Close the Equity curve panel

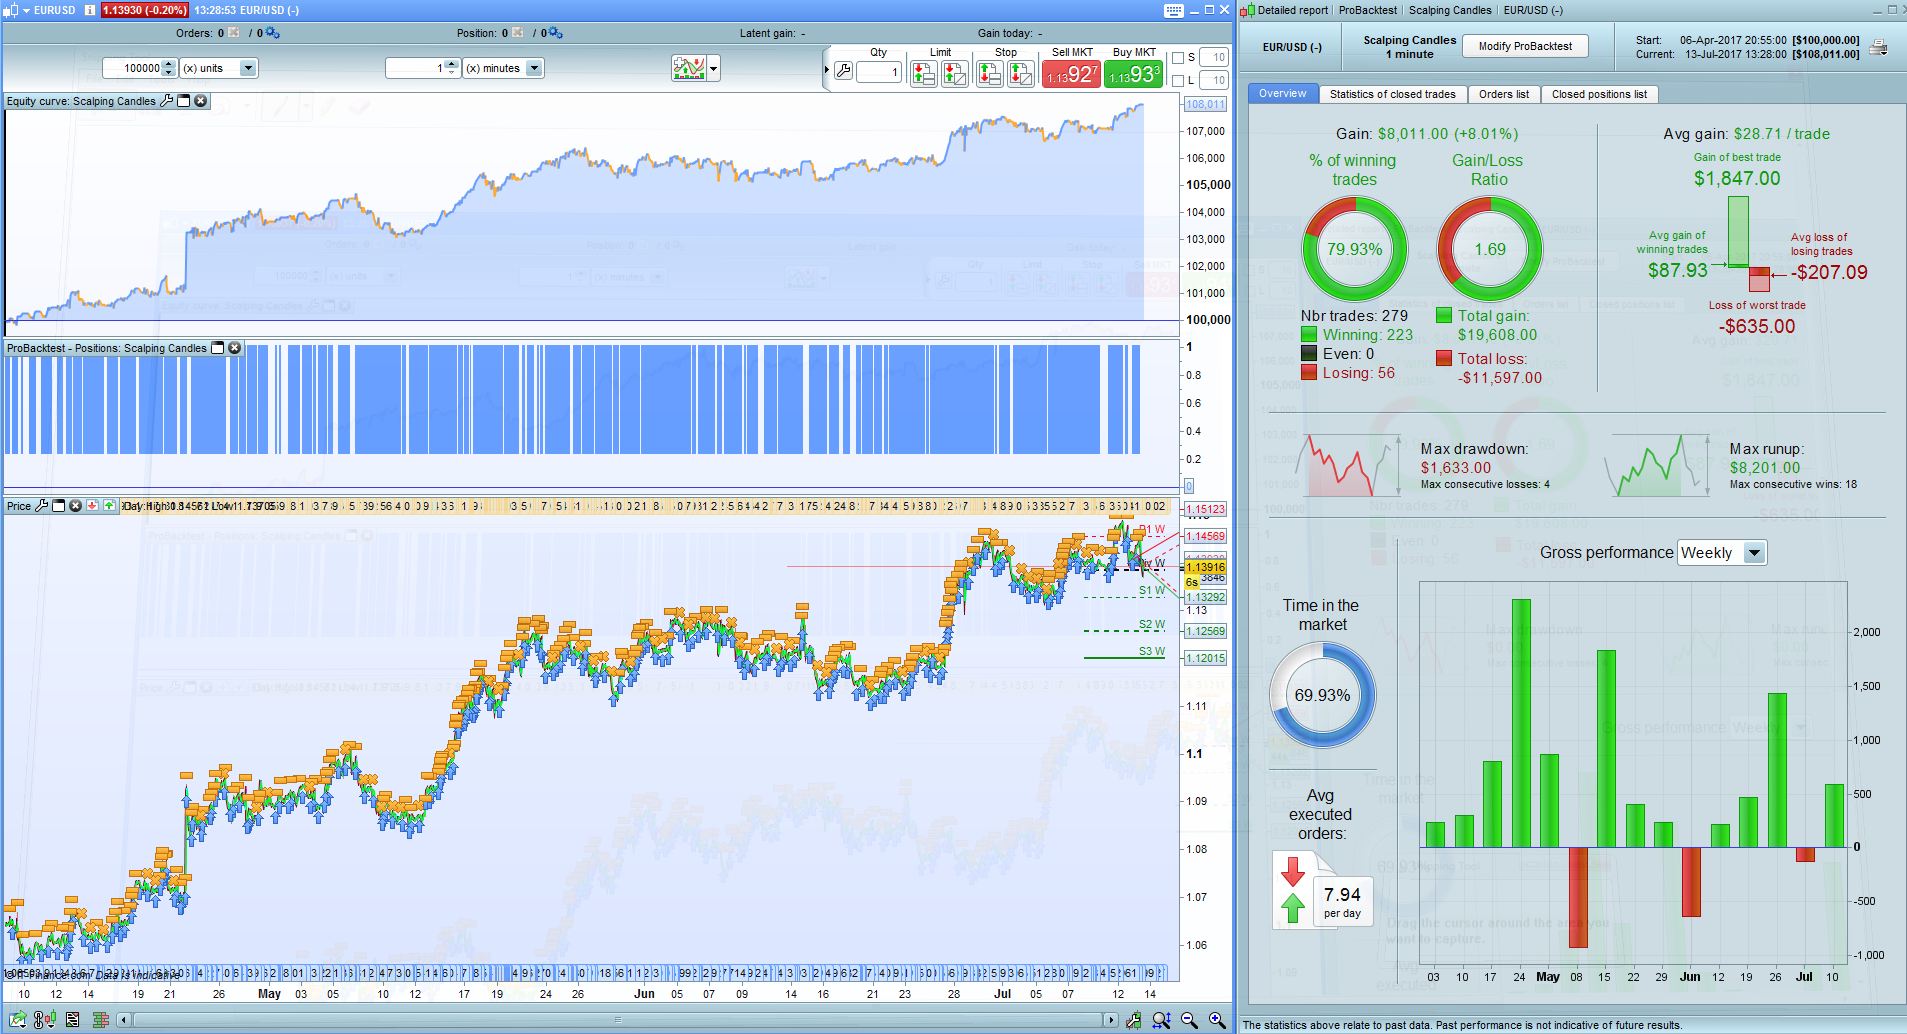[201, 101]
